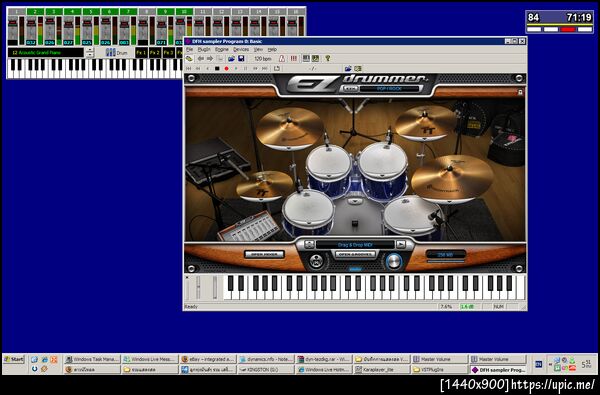Click the Windows Start button
This screenshot has height=395, width=600.
click(x=14, y=359)
